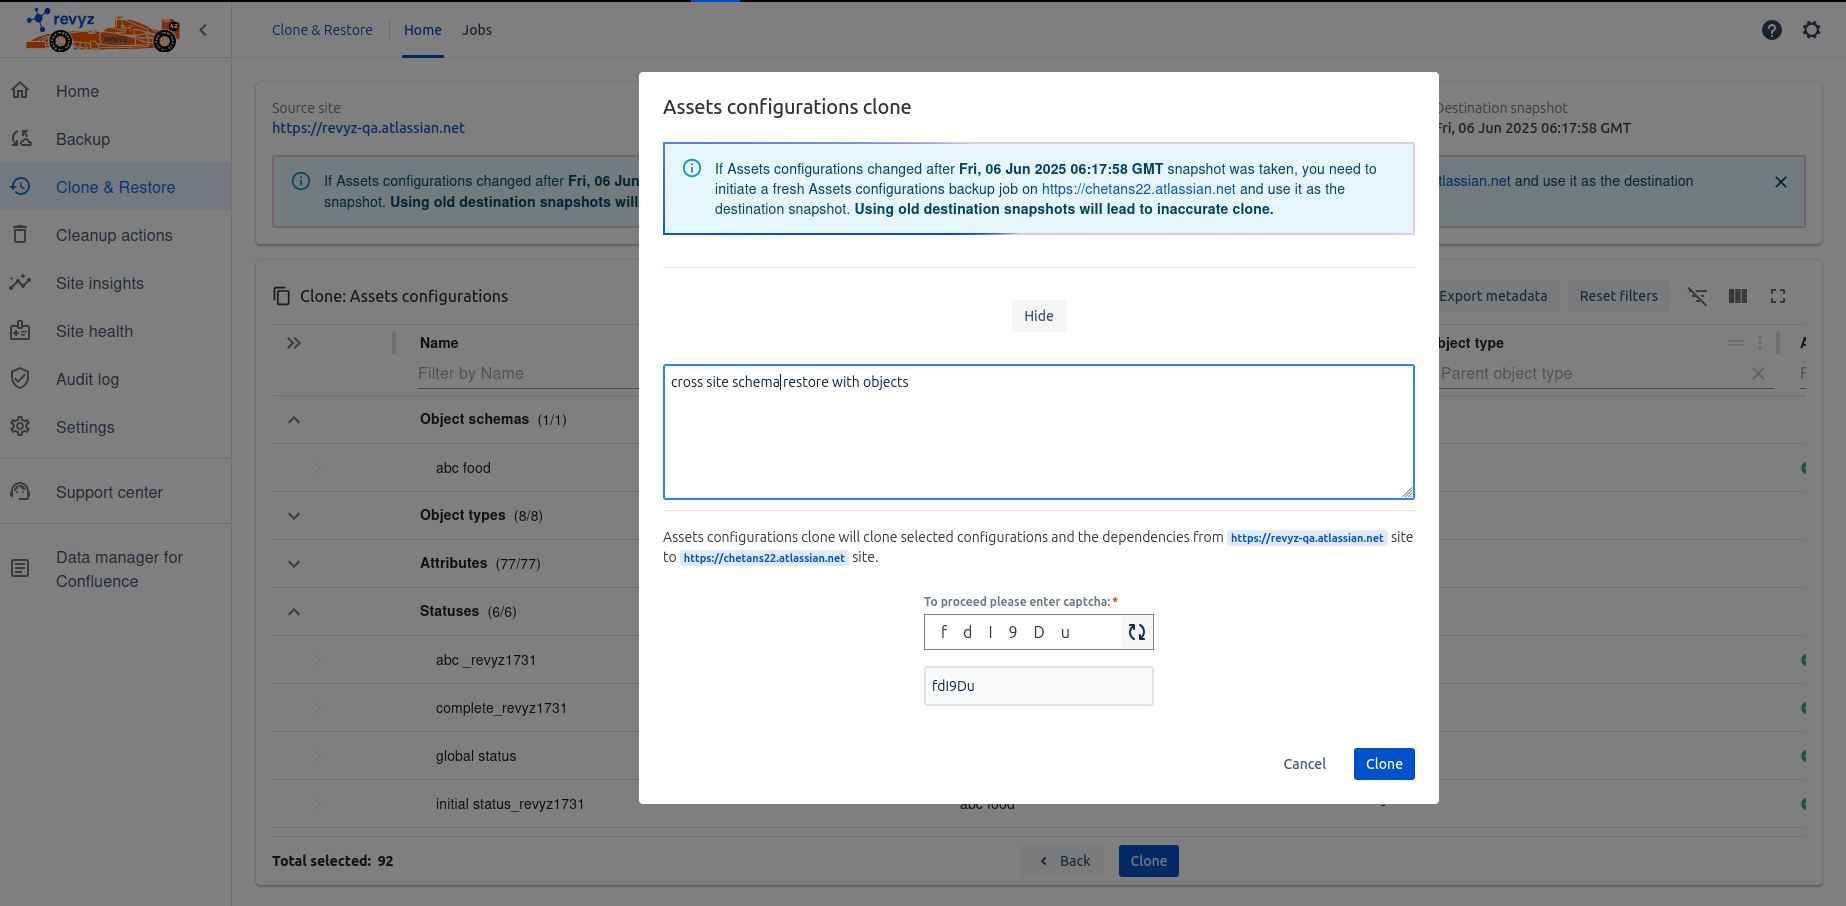This screenshot has height=906, width=1846.
Task: Expand the Attributes group
Action: [294, 564]
